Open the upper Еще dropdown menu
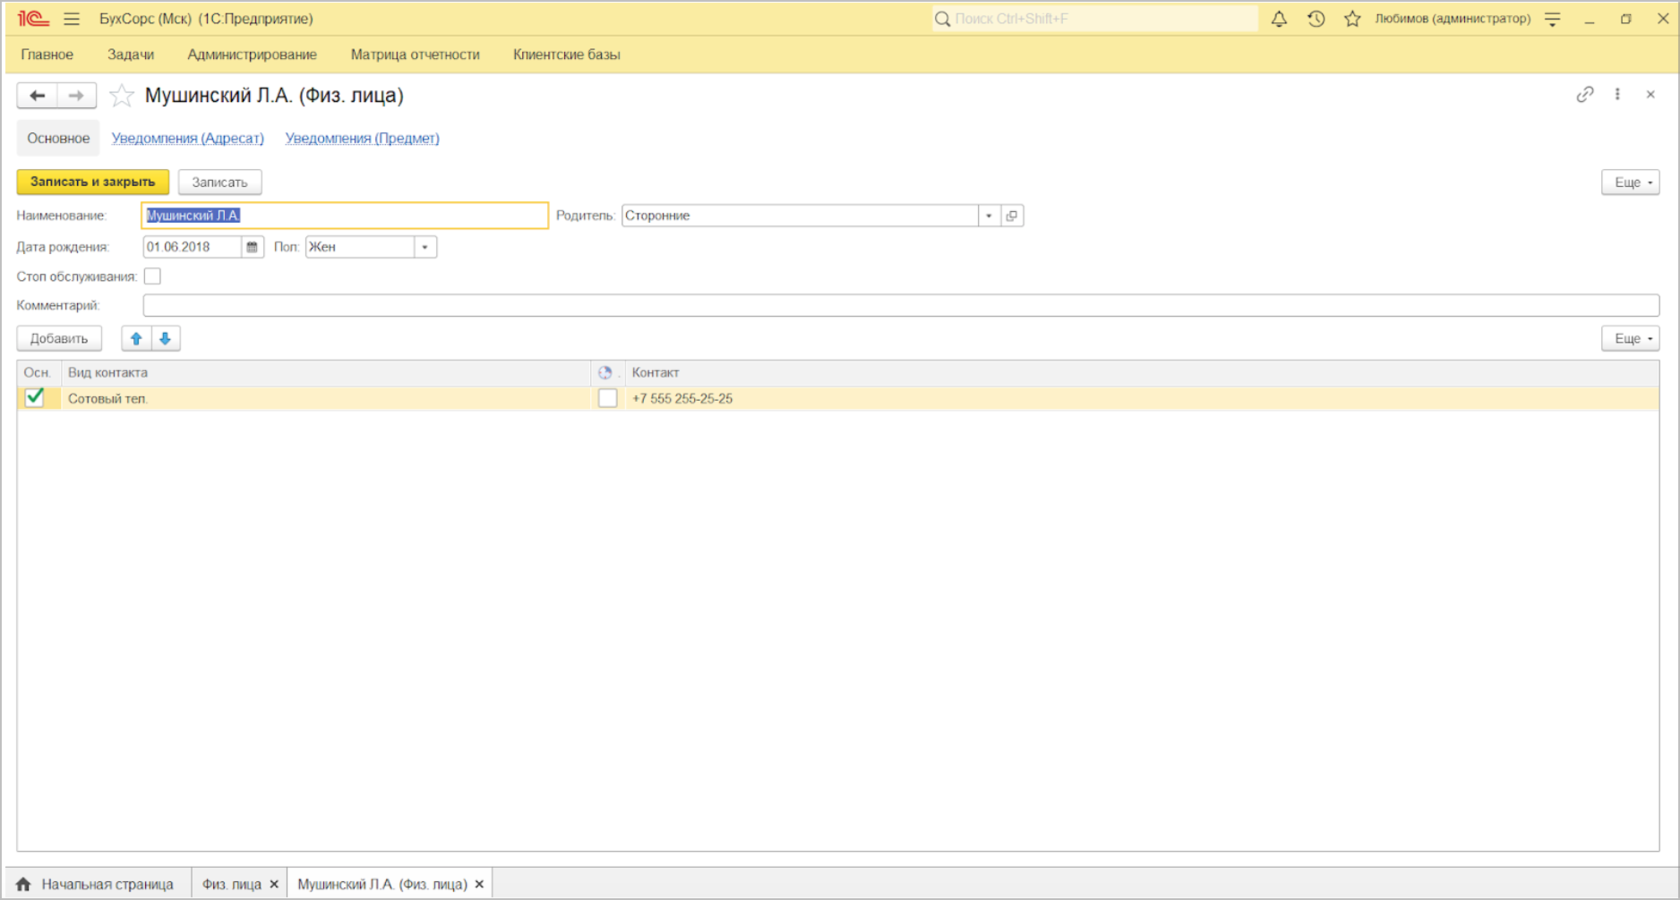Screen dimensions: 1680x900 [1630, 182]
